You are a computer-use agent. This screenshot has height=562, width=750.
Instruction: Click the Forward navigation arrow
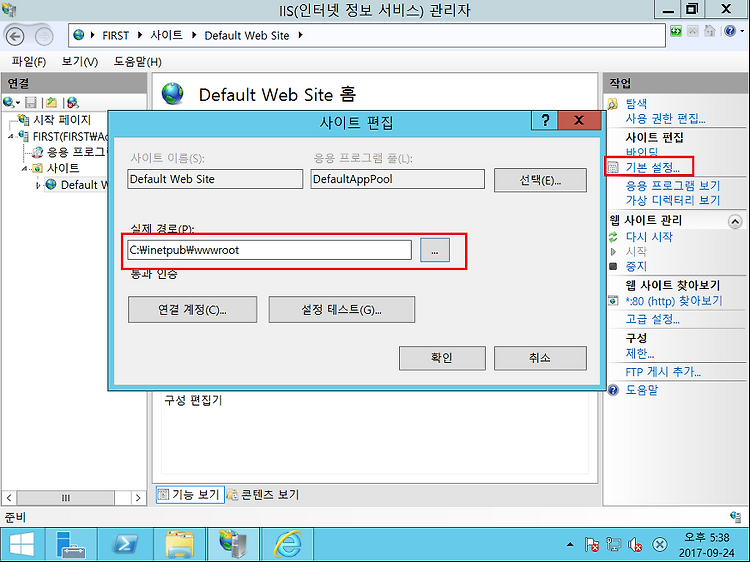tap(44, 36)
